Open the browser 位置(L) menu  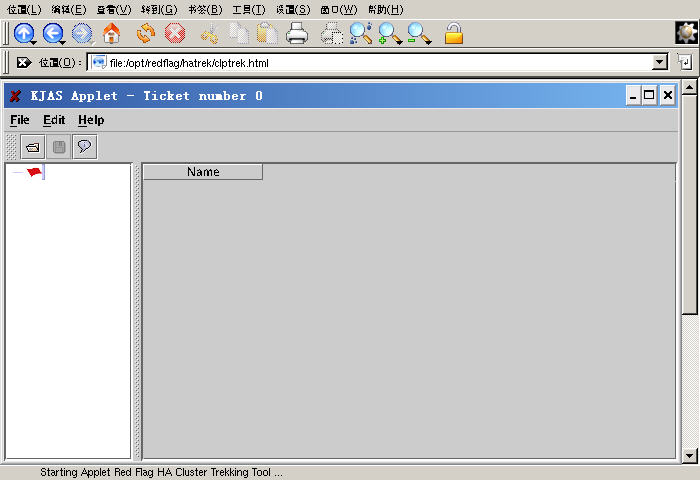coord(24,9)
